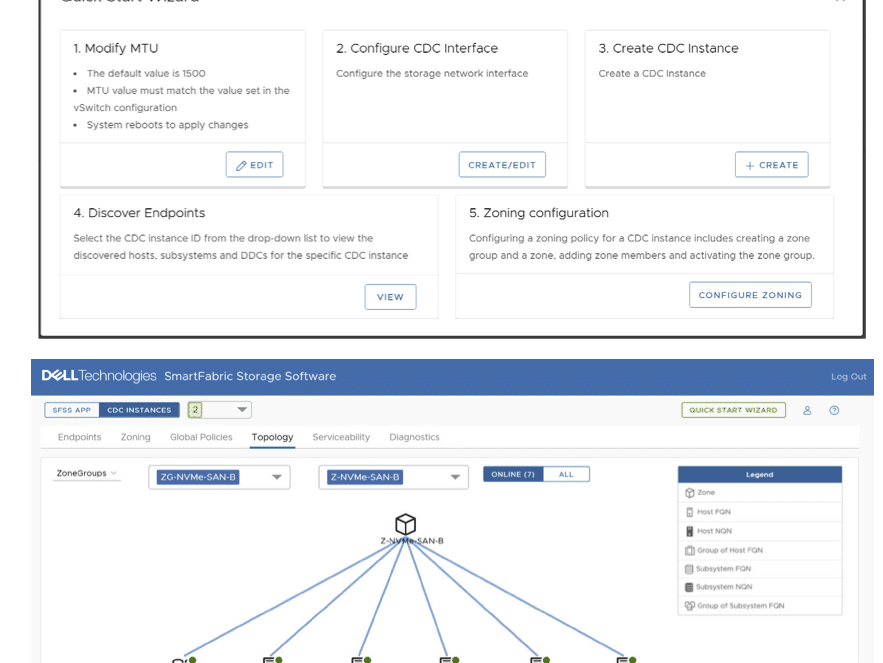Open the Diagnostics tab
The width and height of the screenshot is (883, 663).
pyautogui.click(x=414, y=437)
